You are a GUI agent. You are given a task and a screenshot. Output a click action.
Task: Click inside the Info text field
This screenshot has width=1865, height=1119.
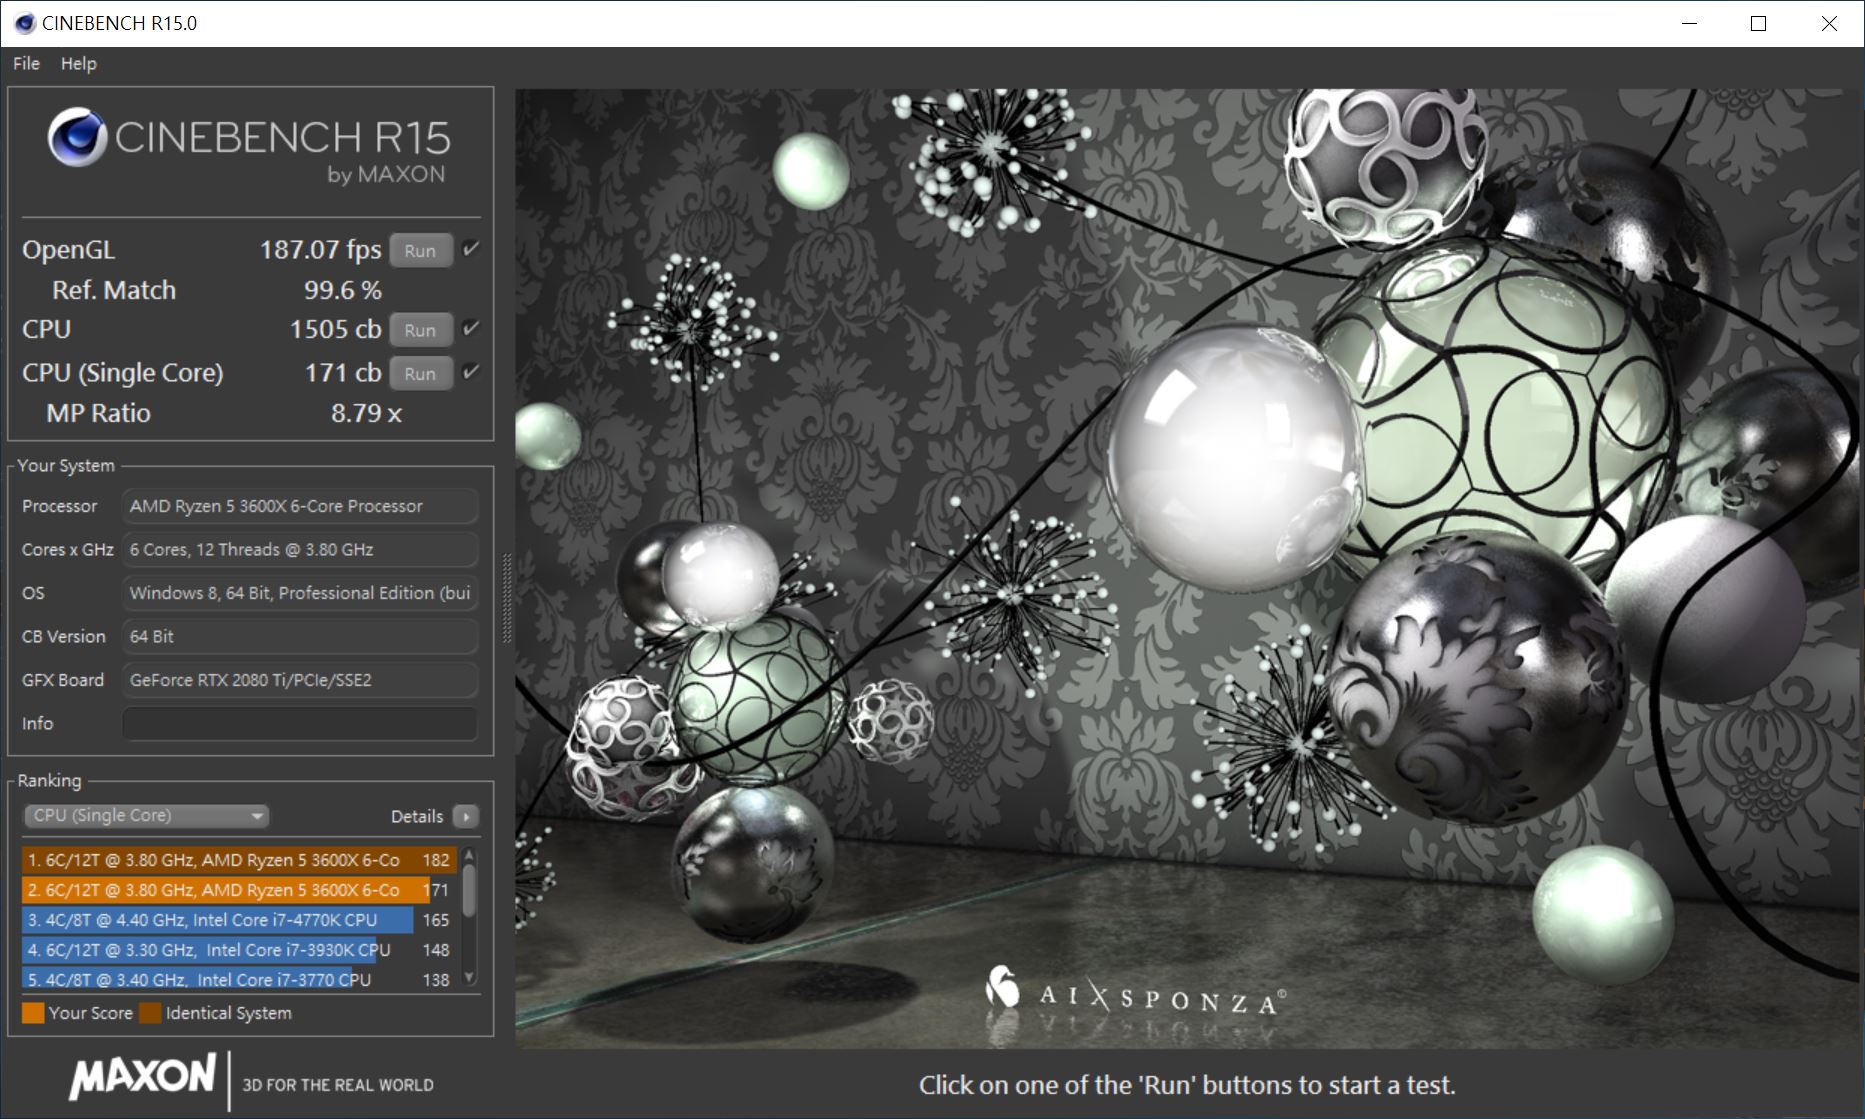pyautogui.click(x=298, y=723)
